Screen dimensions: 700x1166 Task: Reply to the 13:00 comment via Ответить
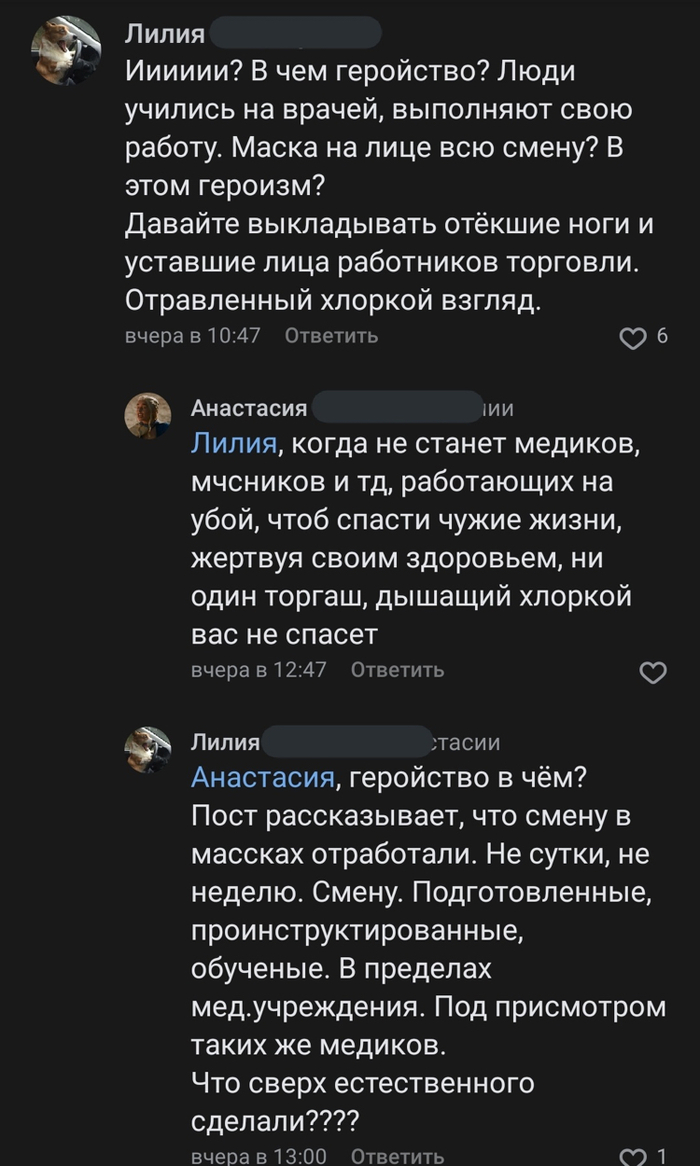(x=397, y=1156)
